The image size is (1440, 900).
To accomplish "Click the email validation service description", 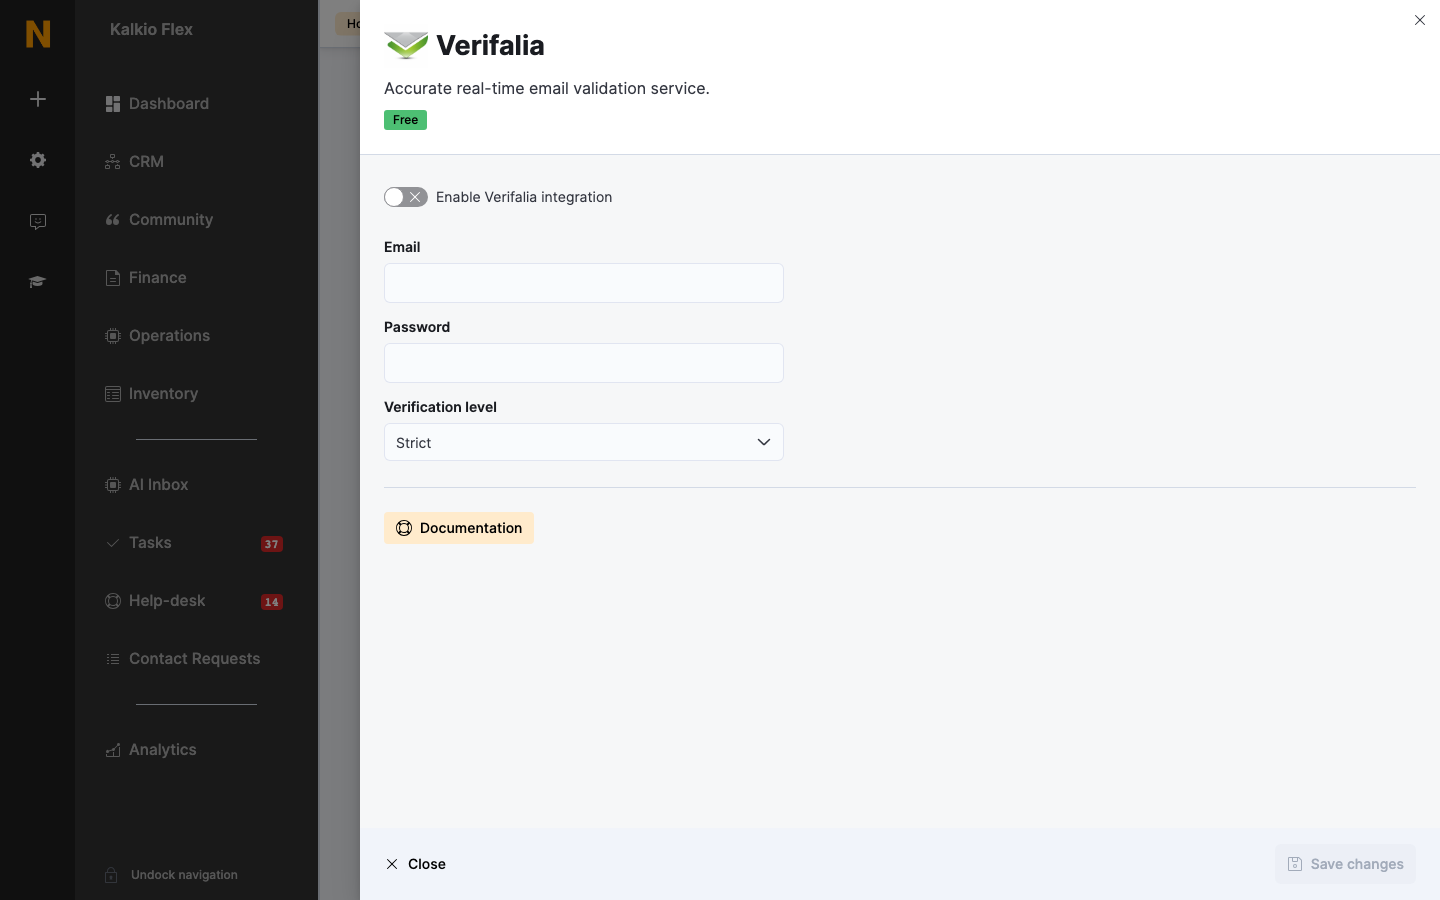I will tap(547, 88).
